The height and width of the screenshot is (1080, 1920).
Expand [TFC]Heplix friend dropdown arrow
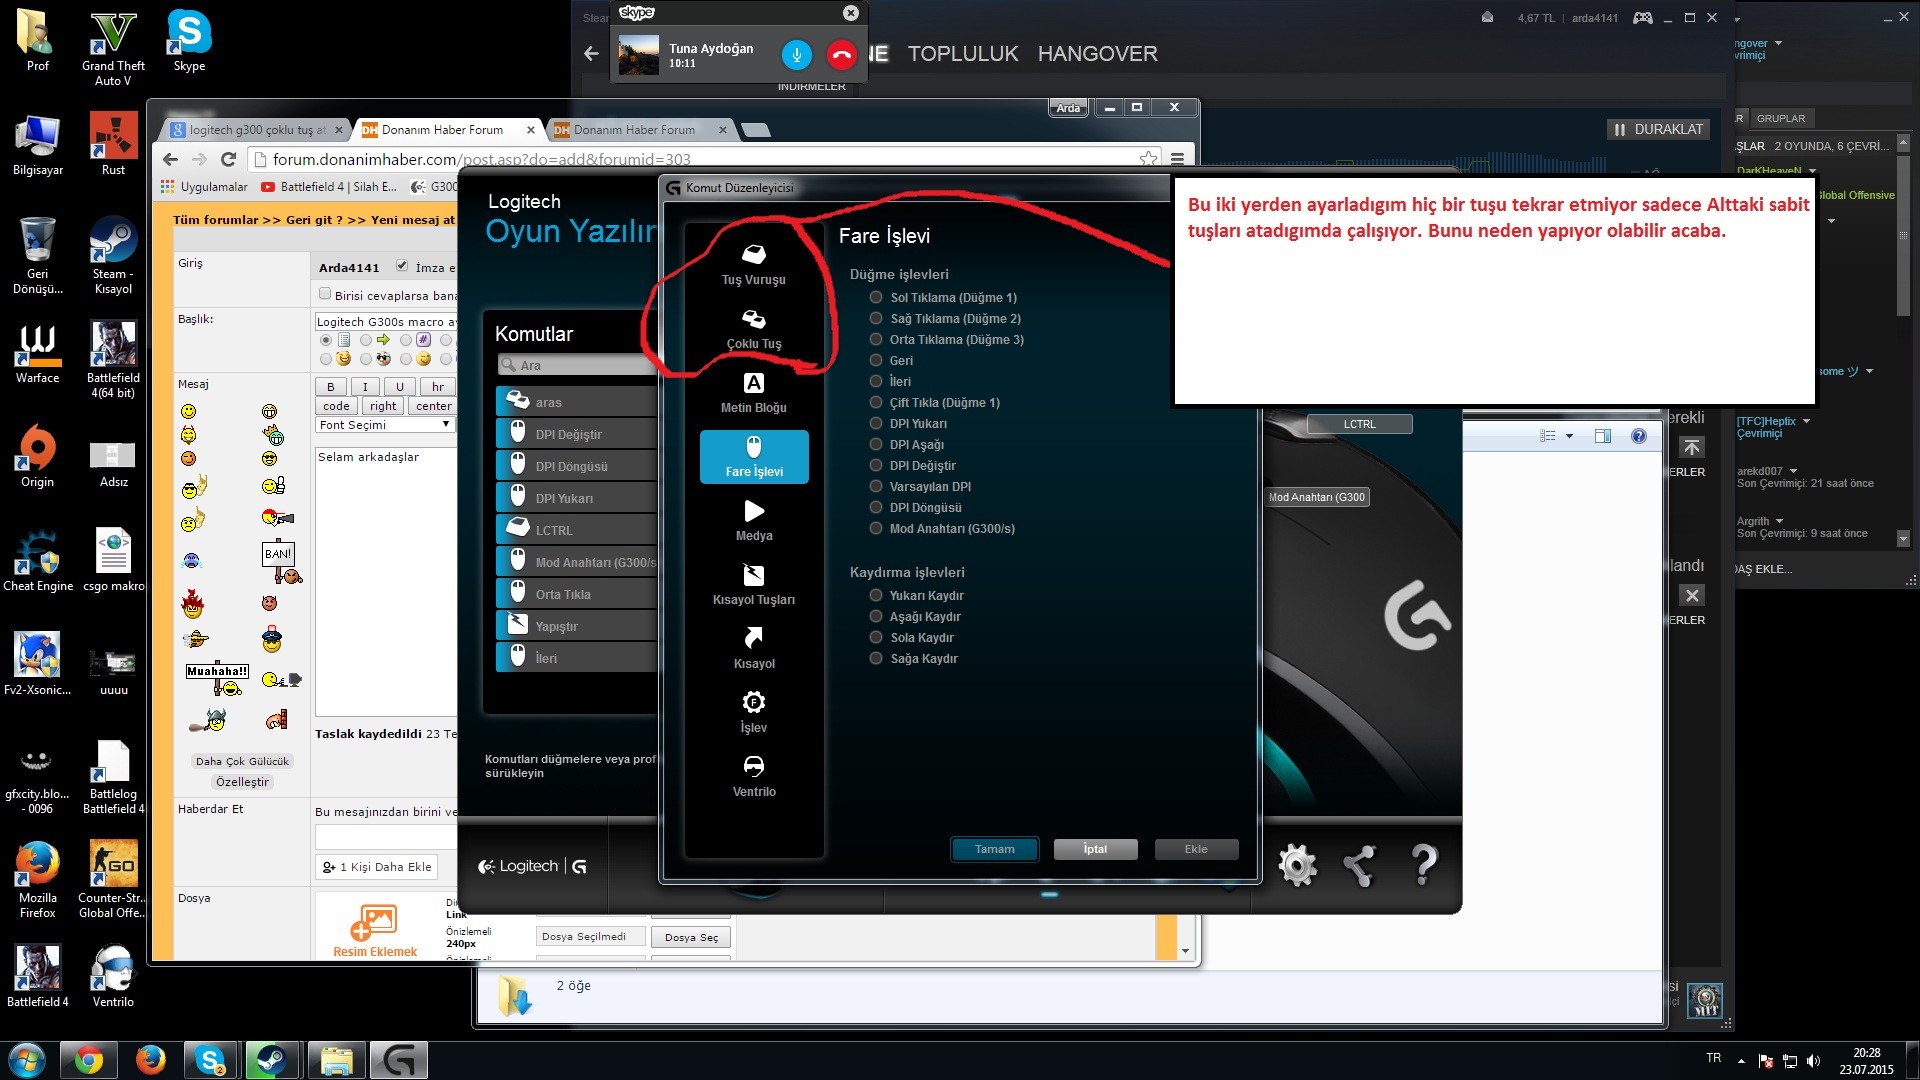pos(1806,421)
